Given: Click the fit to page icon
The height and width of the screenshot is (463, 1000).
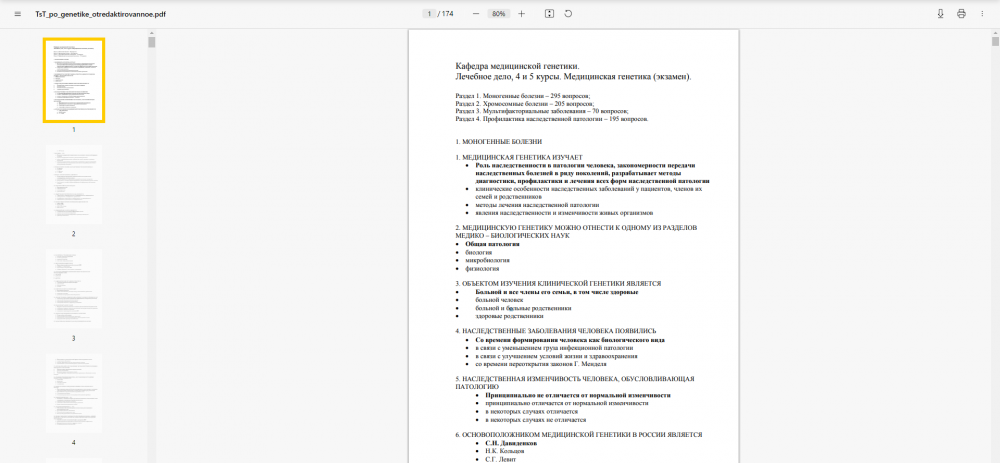Looking at the screenshot, I should click(x=549, y=13).
